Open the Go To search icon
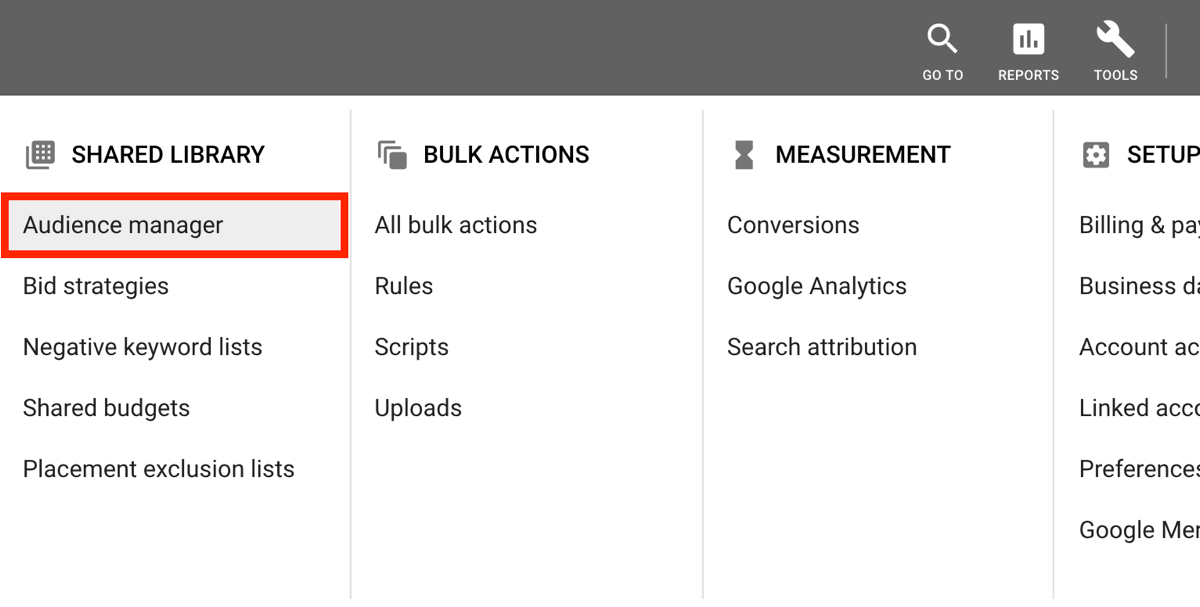 point(942,40)
